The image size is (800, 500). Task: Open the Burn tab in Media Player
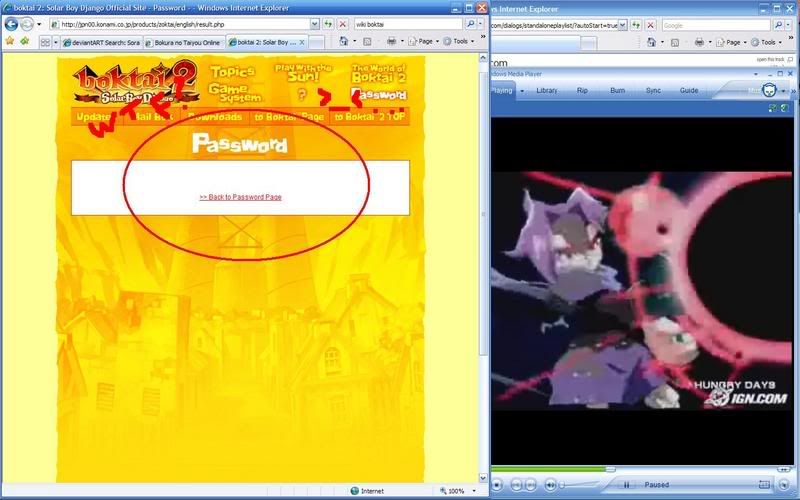tap(618, 90)
